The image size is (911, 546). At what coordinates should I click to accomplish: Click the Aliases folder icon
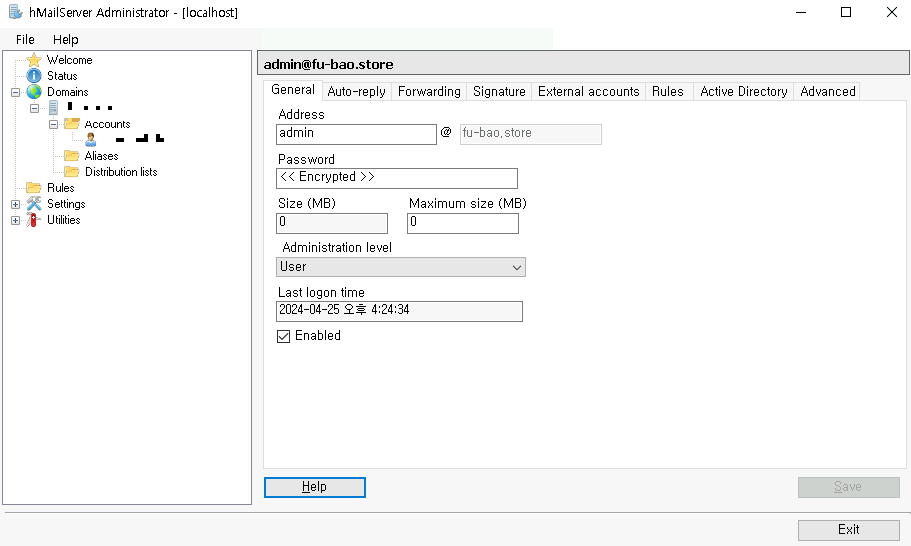pos(72,156)
